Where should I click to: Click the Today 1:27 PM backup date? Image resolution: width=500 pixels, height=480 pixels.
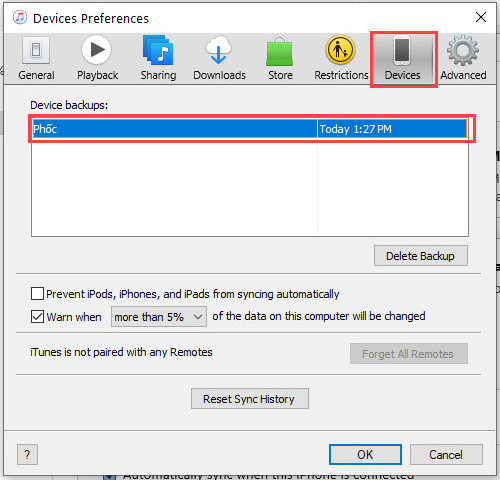355,129
